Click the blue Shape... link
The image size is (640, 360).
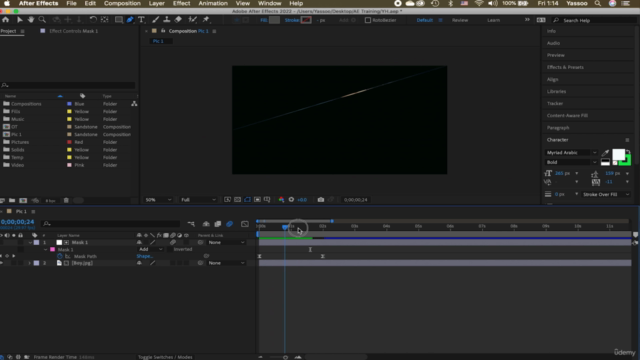click(x=144, y=256)
